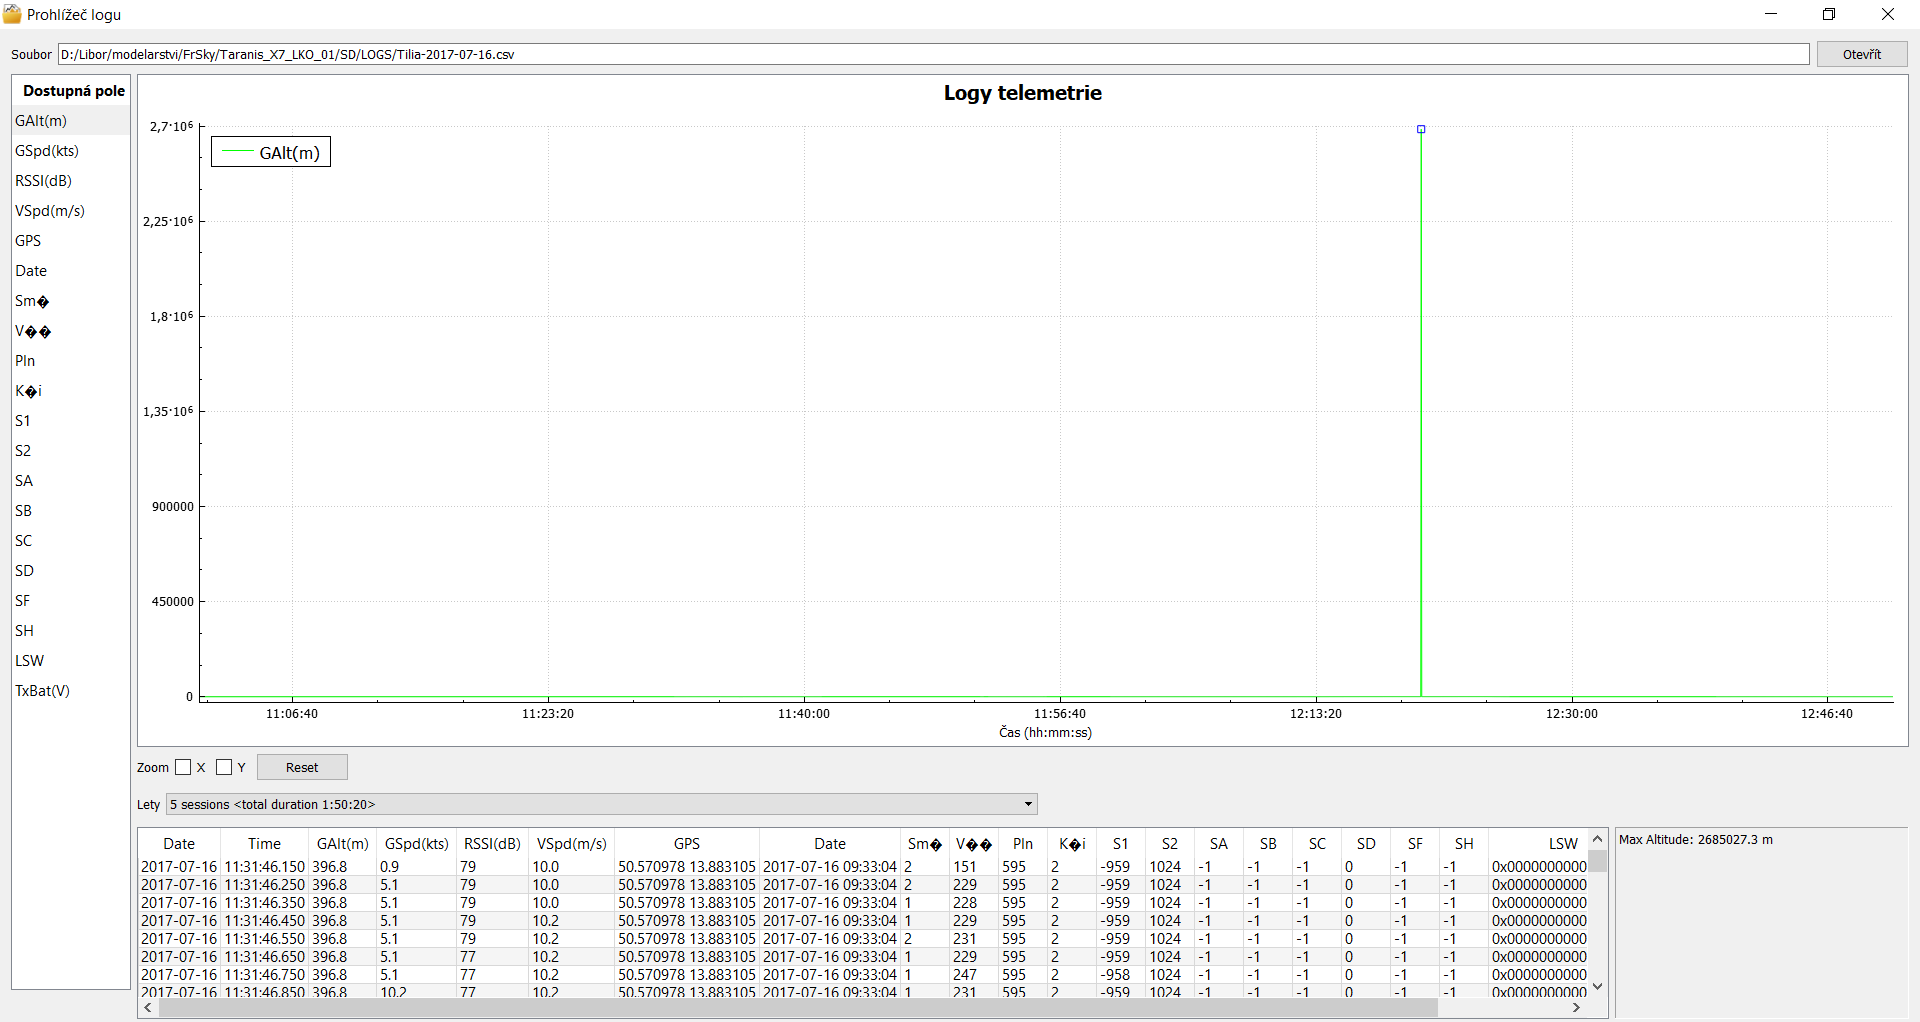This screenshot has width=1920, height=1022.
Task: Select the SD field in the list
Action: point(71,570)
